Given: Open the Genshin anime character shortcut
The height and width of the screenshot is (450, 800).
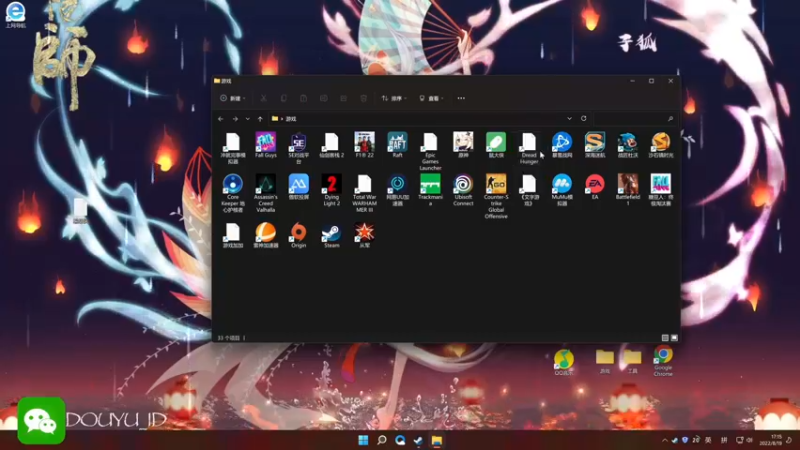Looking at the screenshot, I should tap(463, 145).
